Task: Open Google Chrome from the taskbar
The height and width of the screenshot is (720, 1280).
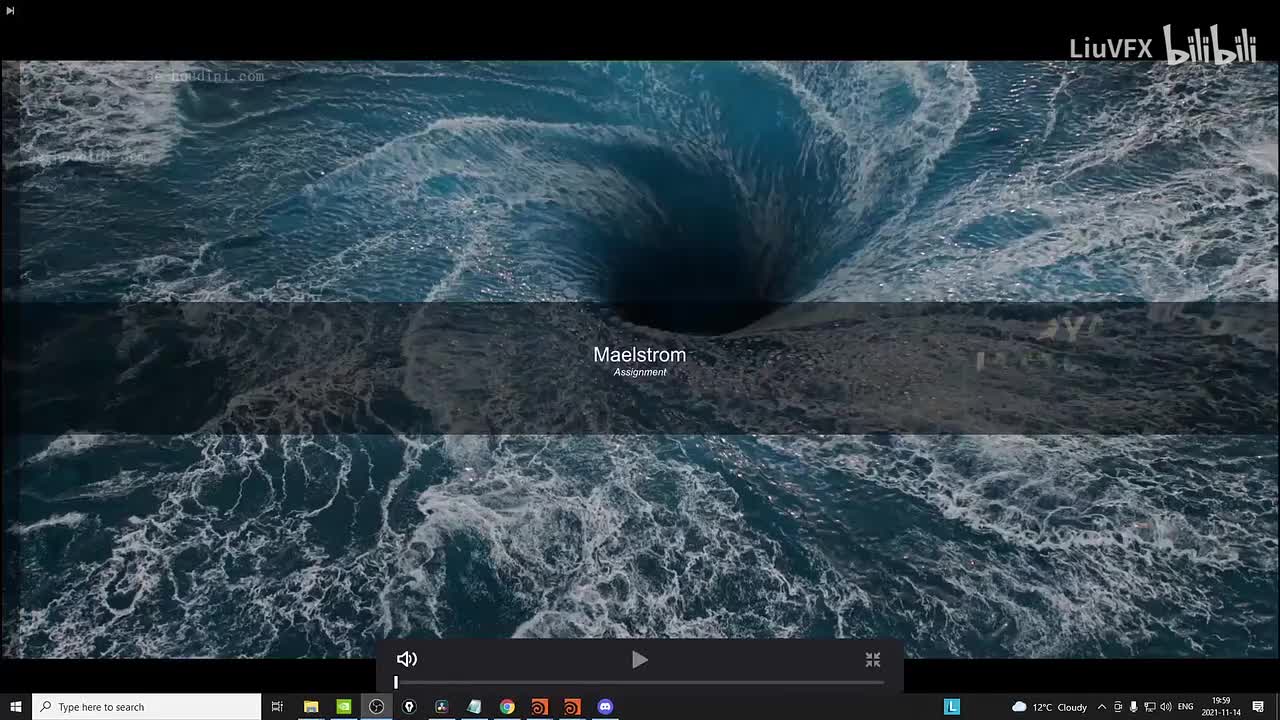Action: [x=507, y=707]
